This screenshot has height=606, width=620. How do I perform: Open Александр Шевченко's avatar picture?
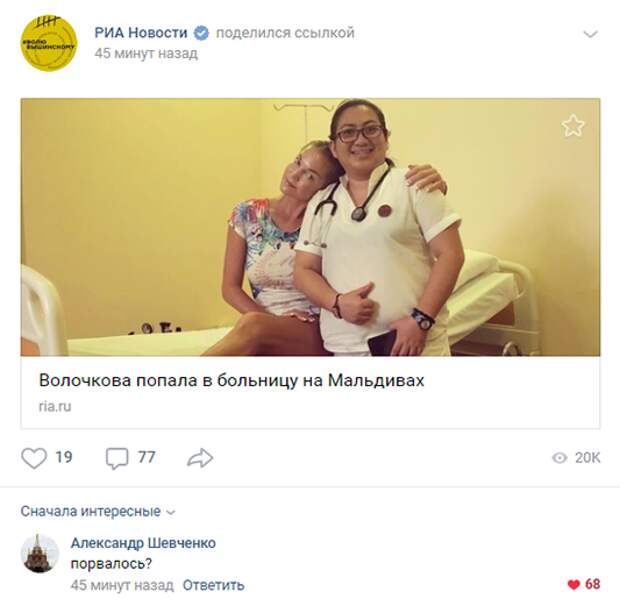pyautogui.click(x=40, y=553)
